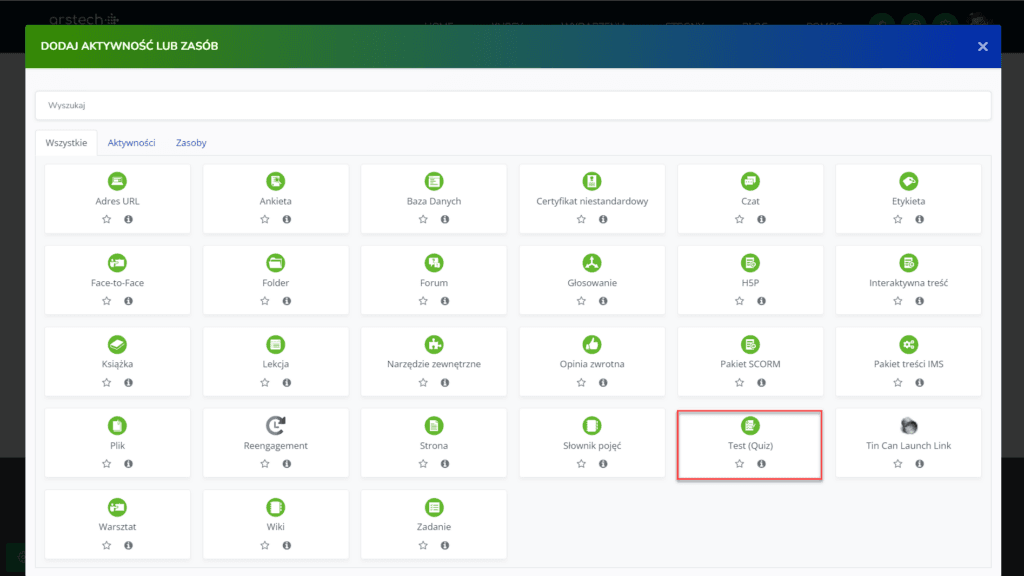The width and height of the screenshot is (1024, 576).
Task: Open info for Etykieta
Action: (920, 219)
